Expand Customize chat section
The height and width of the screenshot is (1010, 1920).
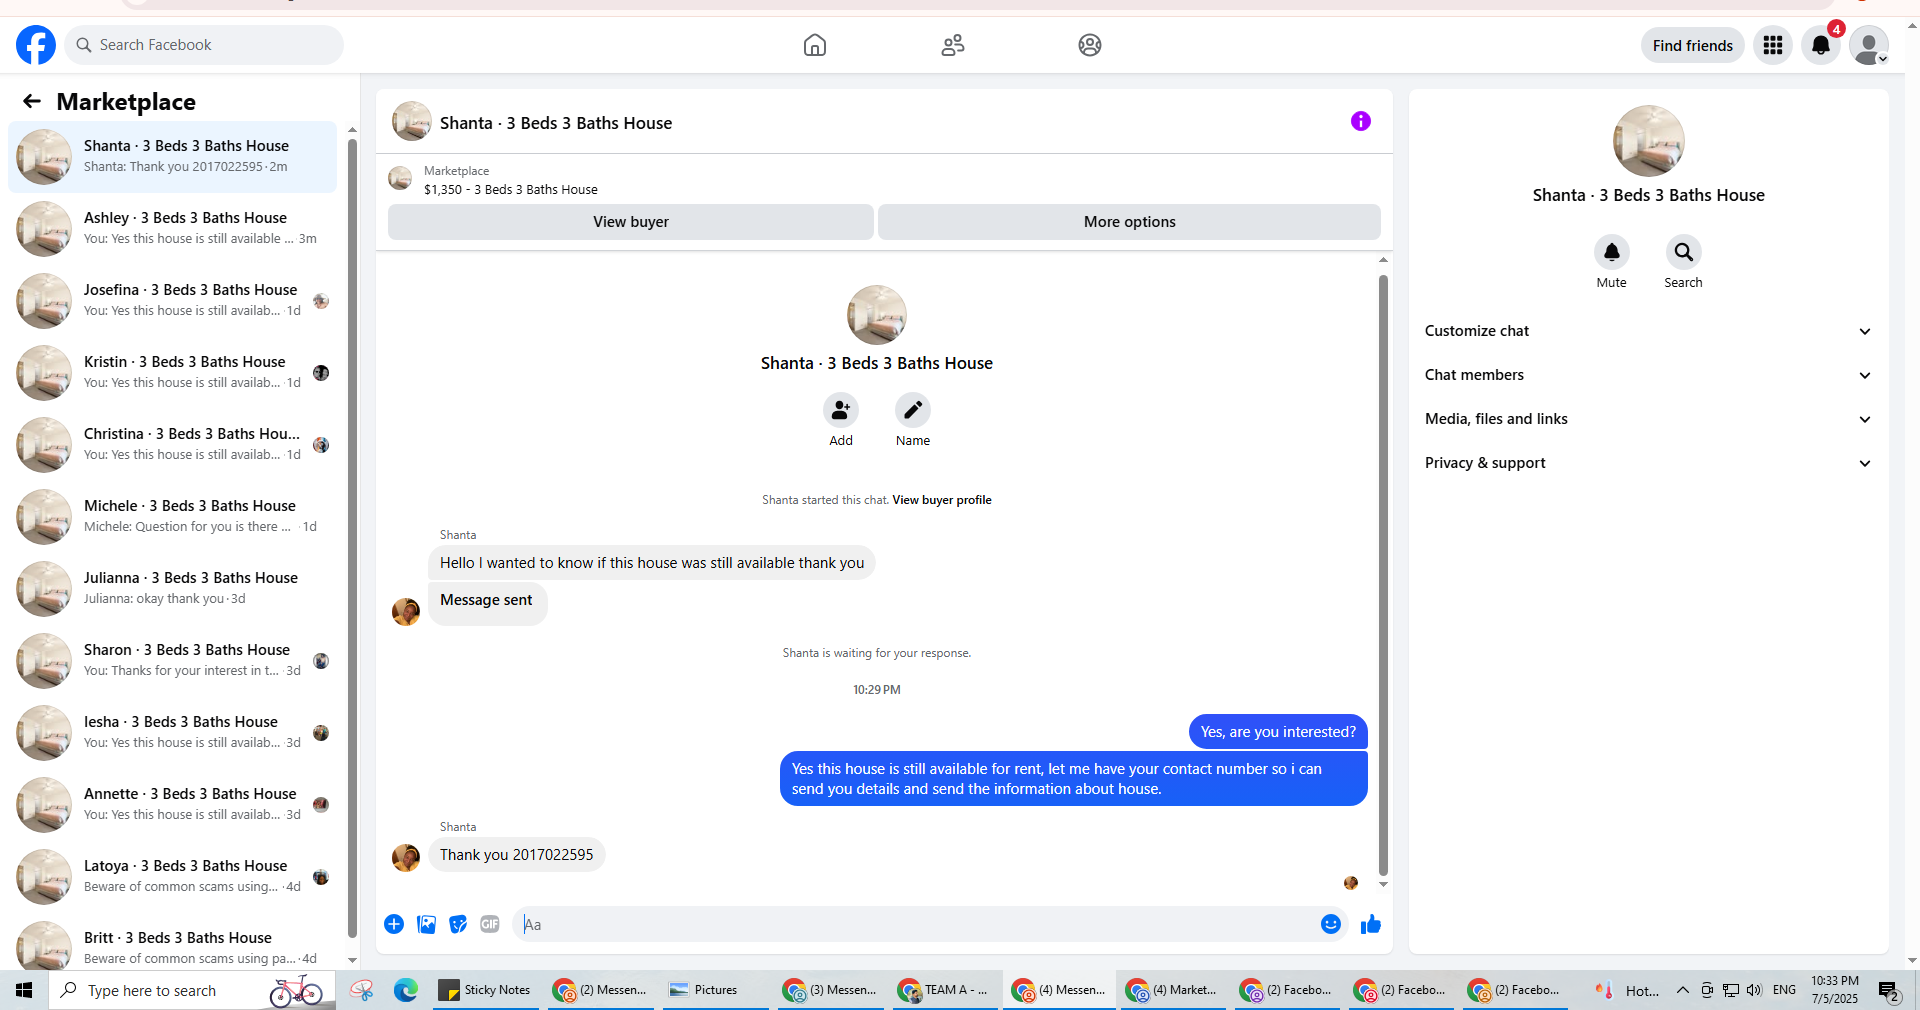pos(1648,331)
